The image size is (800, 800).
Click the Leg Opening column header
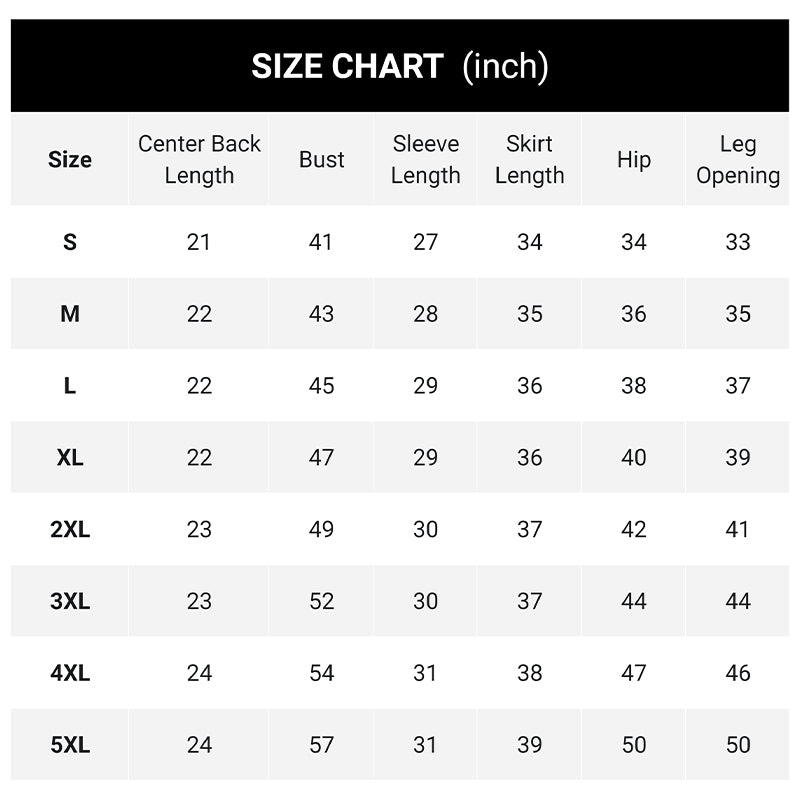pyautogui.click(x=738, y=160)
